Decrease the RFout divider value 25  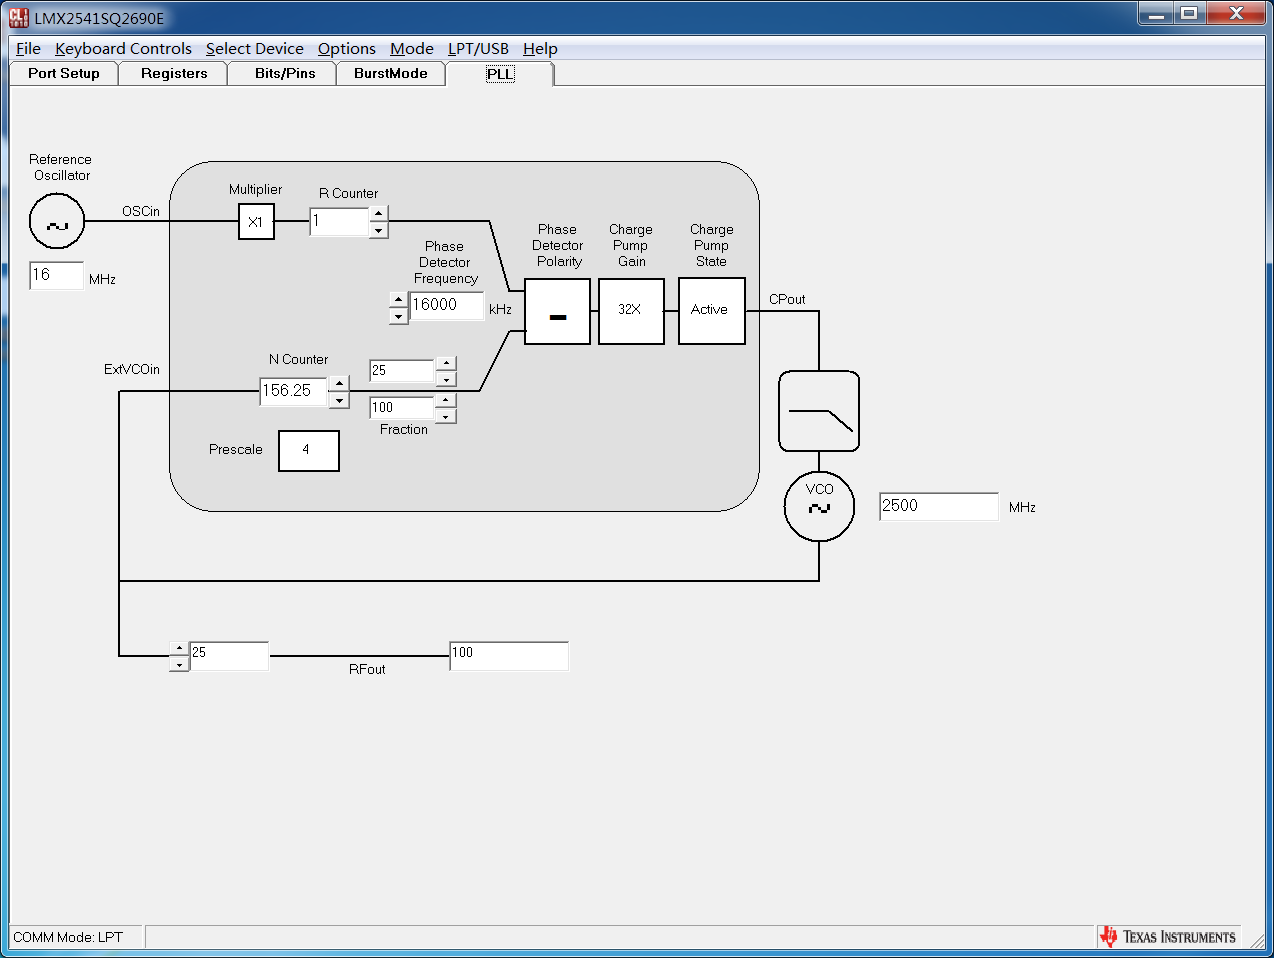(179, 664)
